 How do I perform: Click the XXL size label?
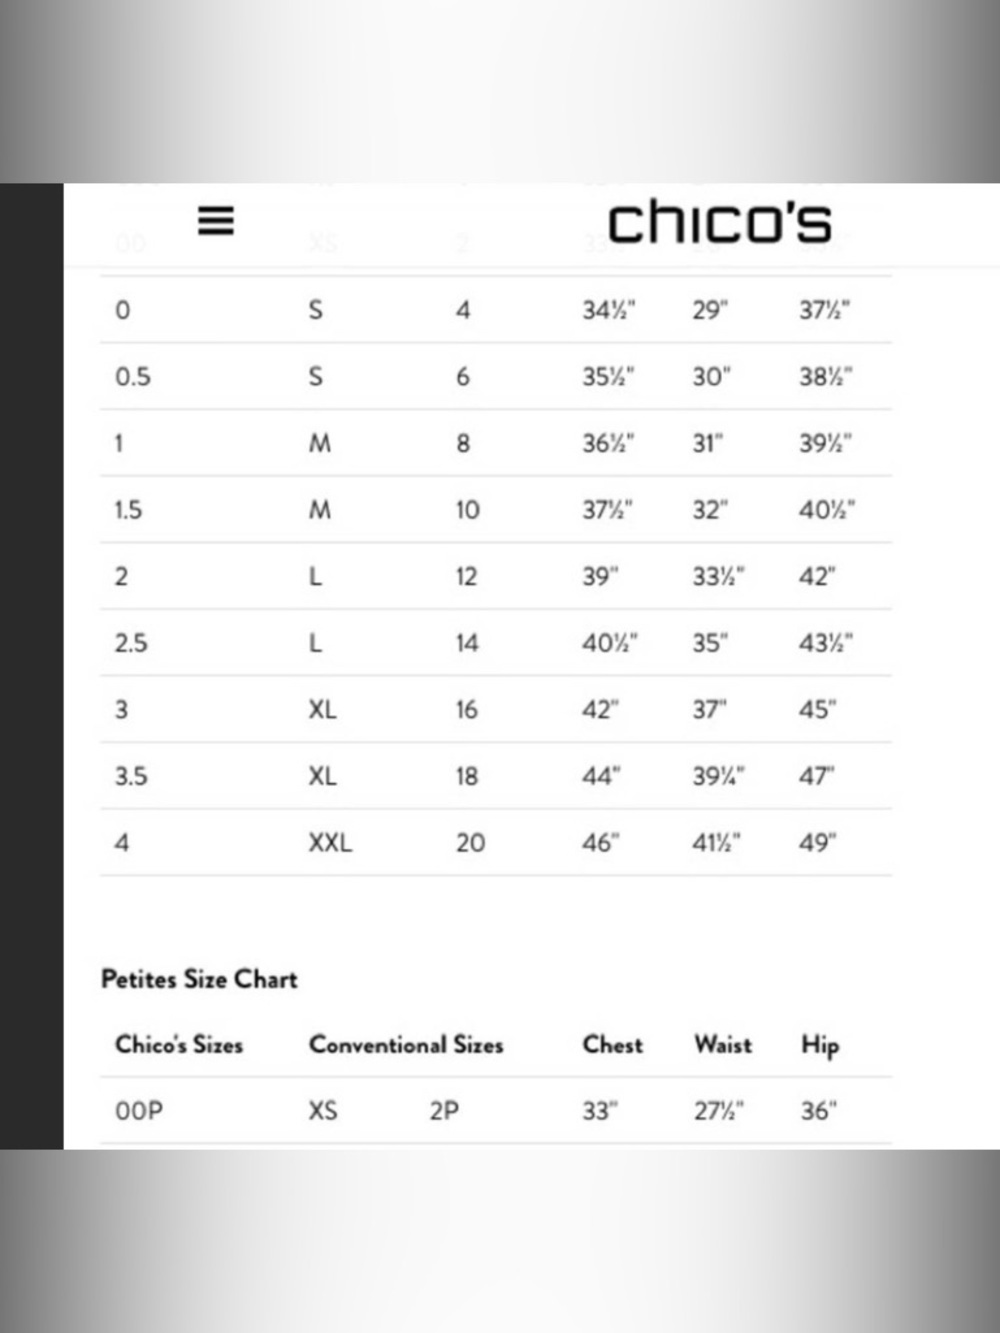click(x=330, y=843)
